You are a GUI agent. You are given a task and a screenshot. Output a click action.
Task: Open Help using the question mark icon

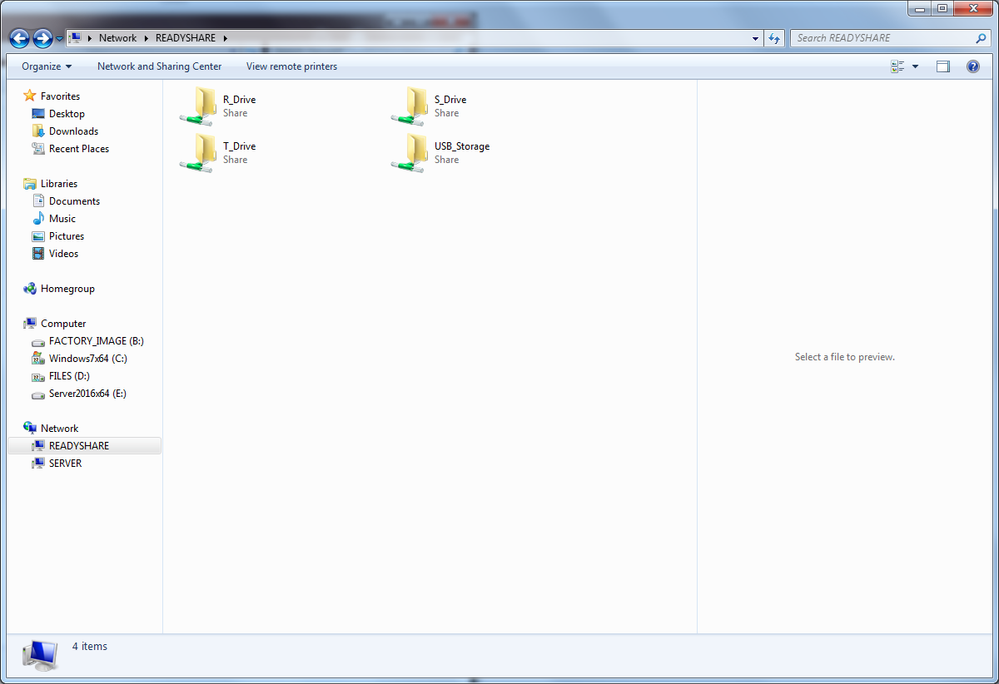click(972, 66)
